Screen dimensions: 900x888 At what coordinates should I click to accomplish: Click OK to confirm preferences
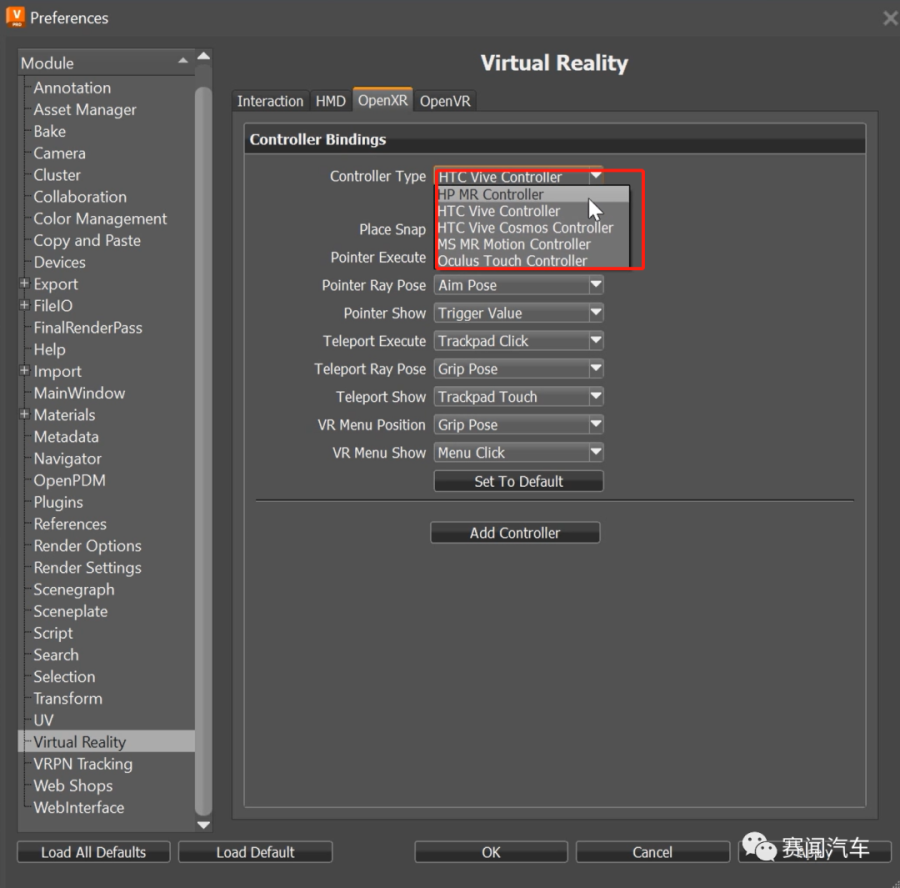(491, 852)
